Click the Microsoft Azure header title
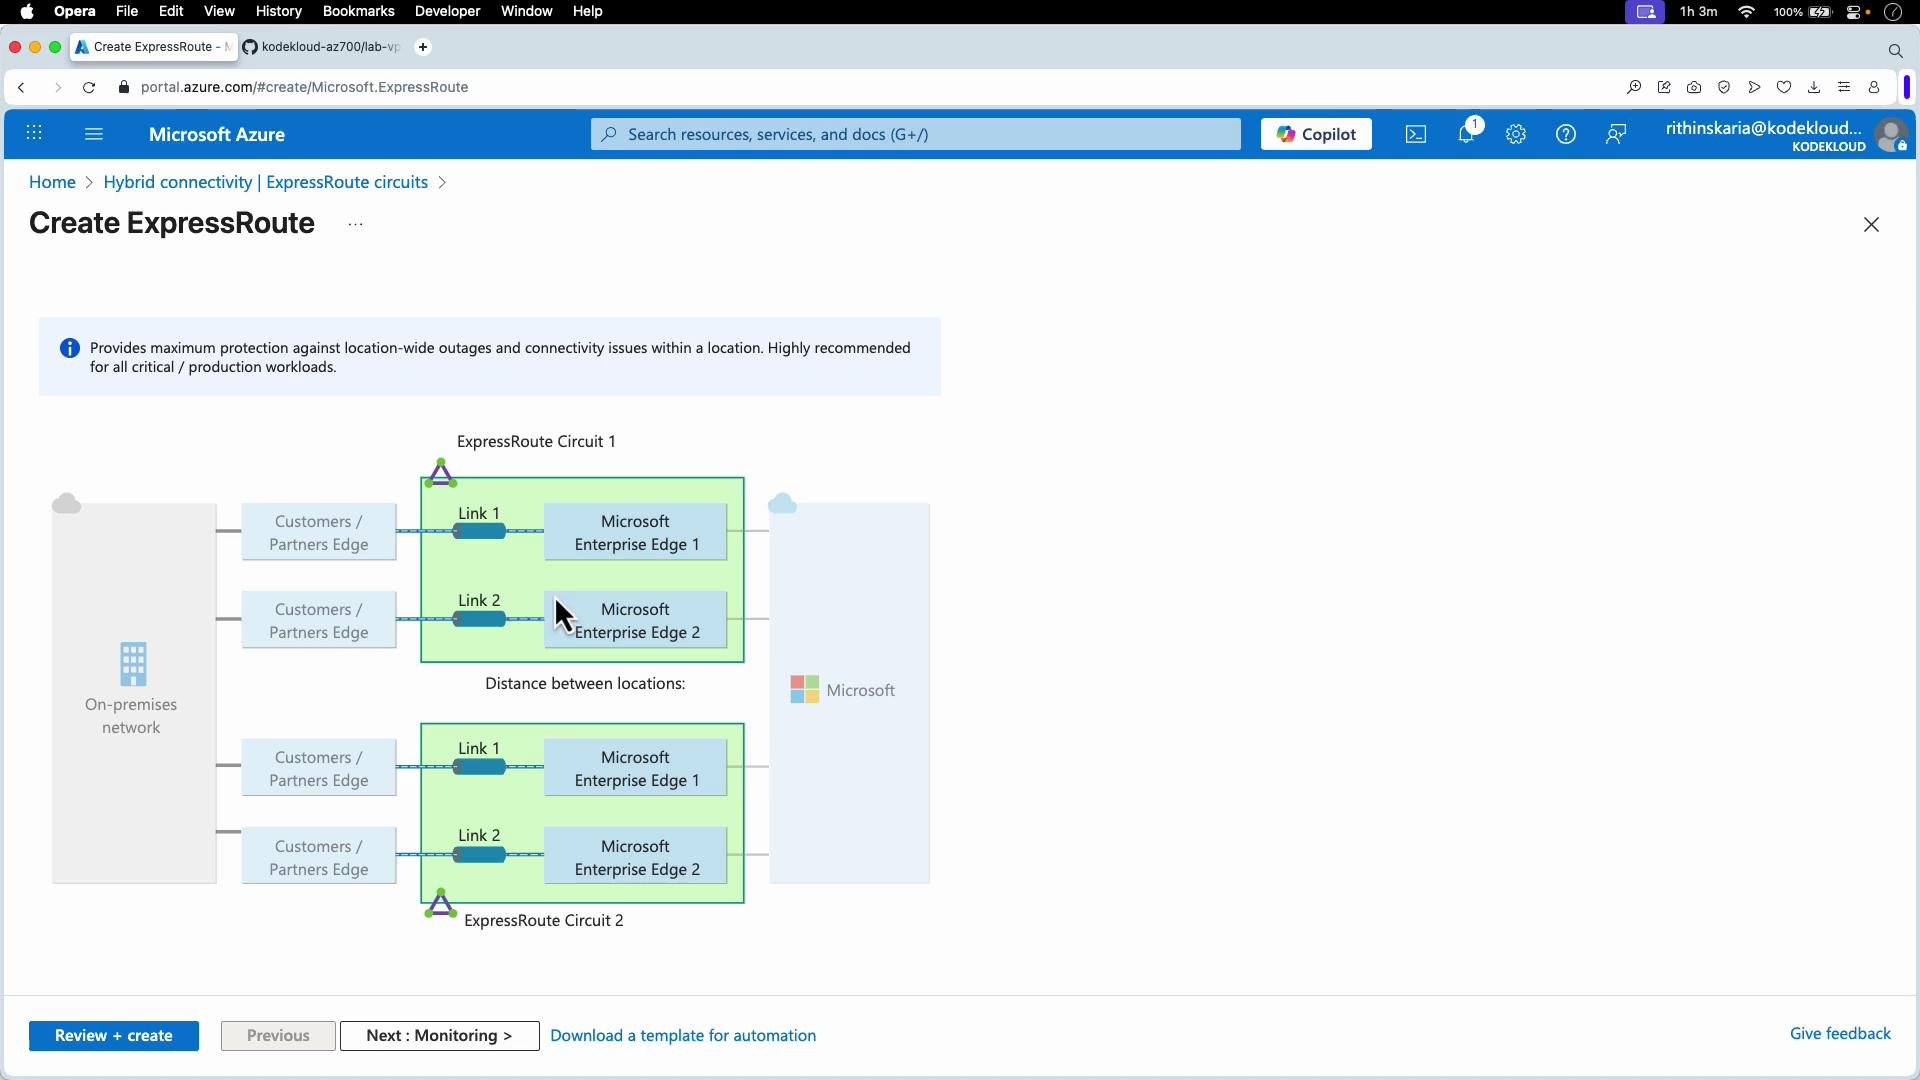 [x=217, y=134]
